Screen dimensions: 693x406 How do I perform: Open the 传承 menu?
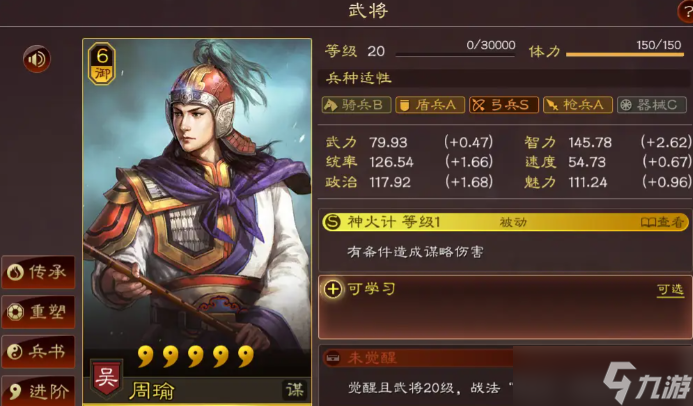[x=38, y=272]
